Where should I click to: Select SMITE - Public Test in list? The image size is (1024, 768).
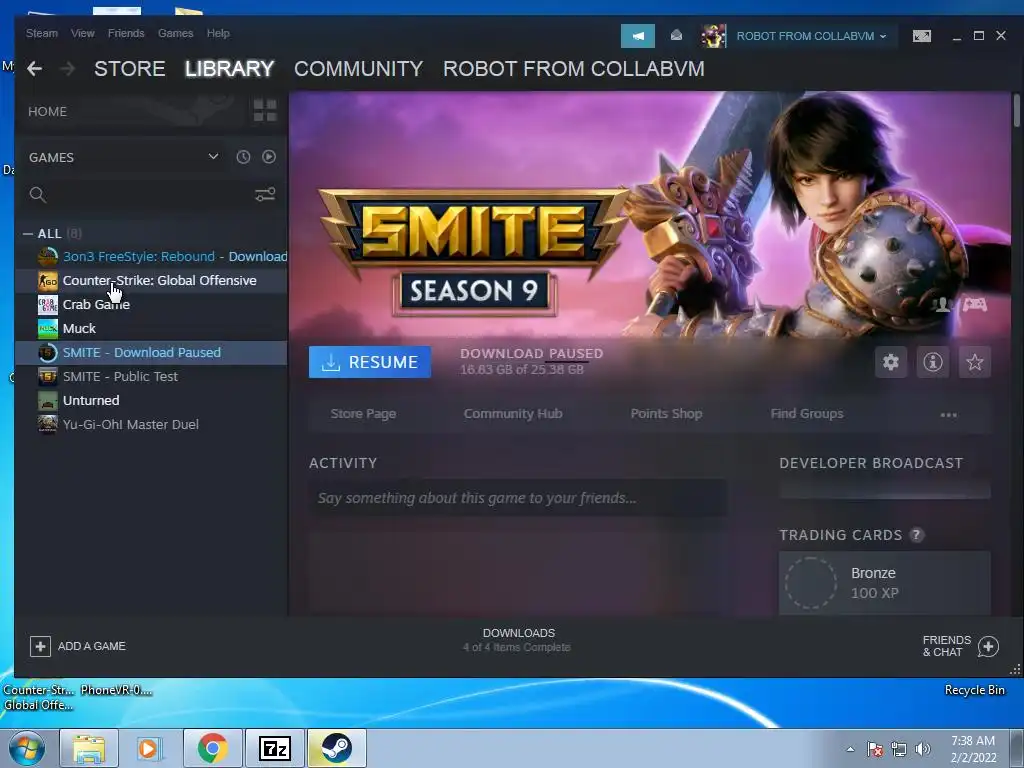point(151,376)
